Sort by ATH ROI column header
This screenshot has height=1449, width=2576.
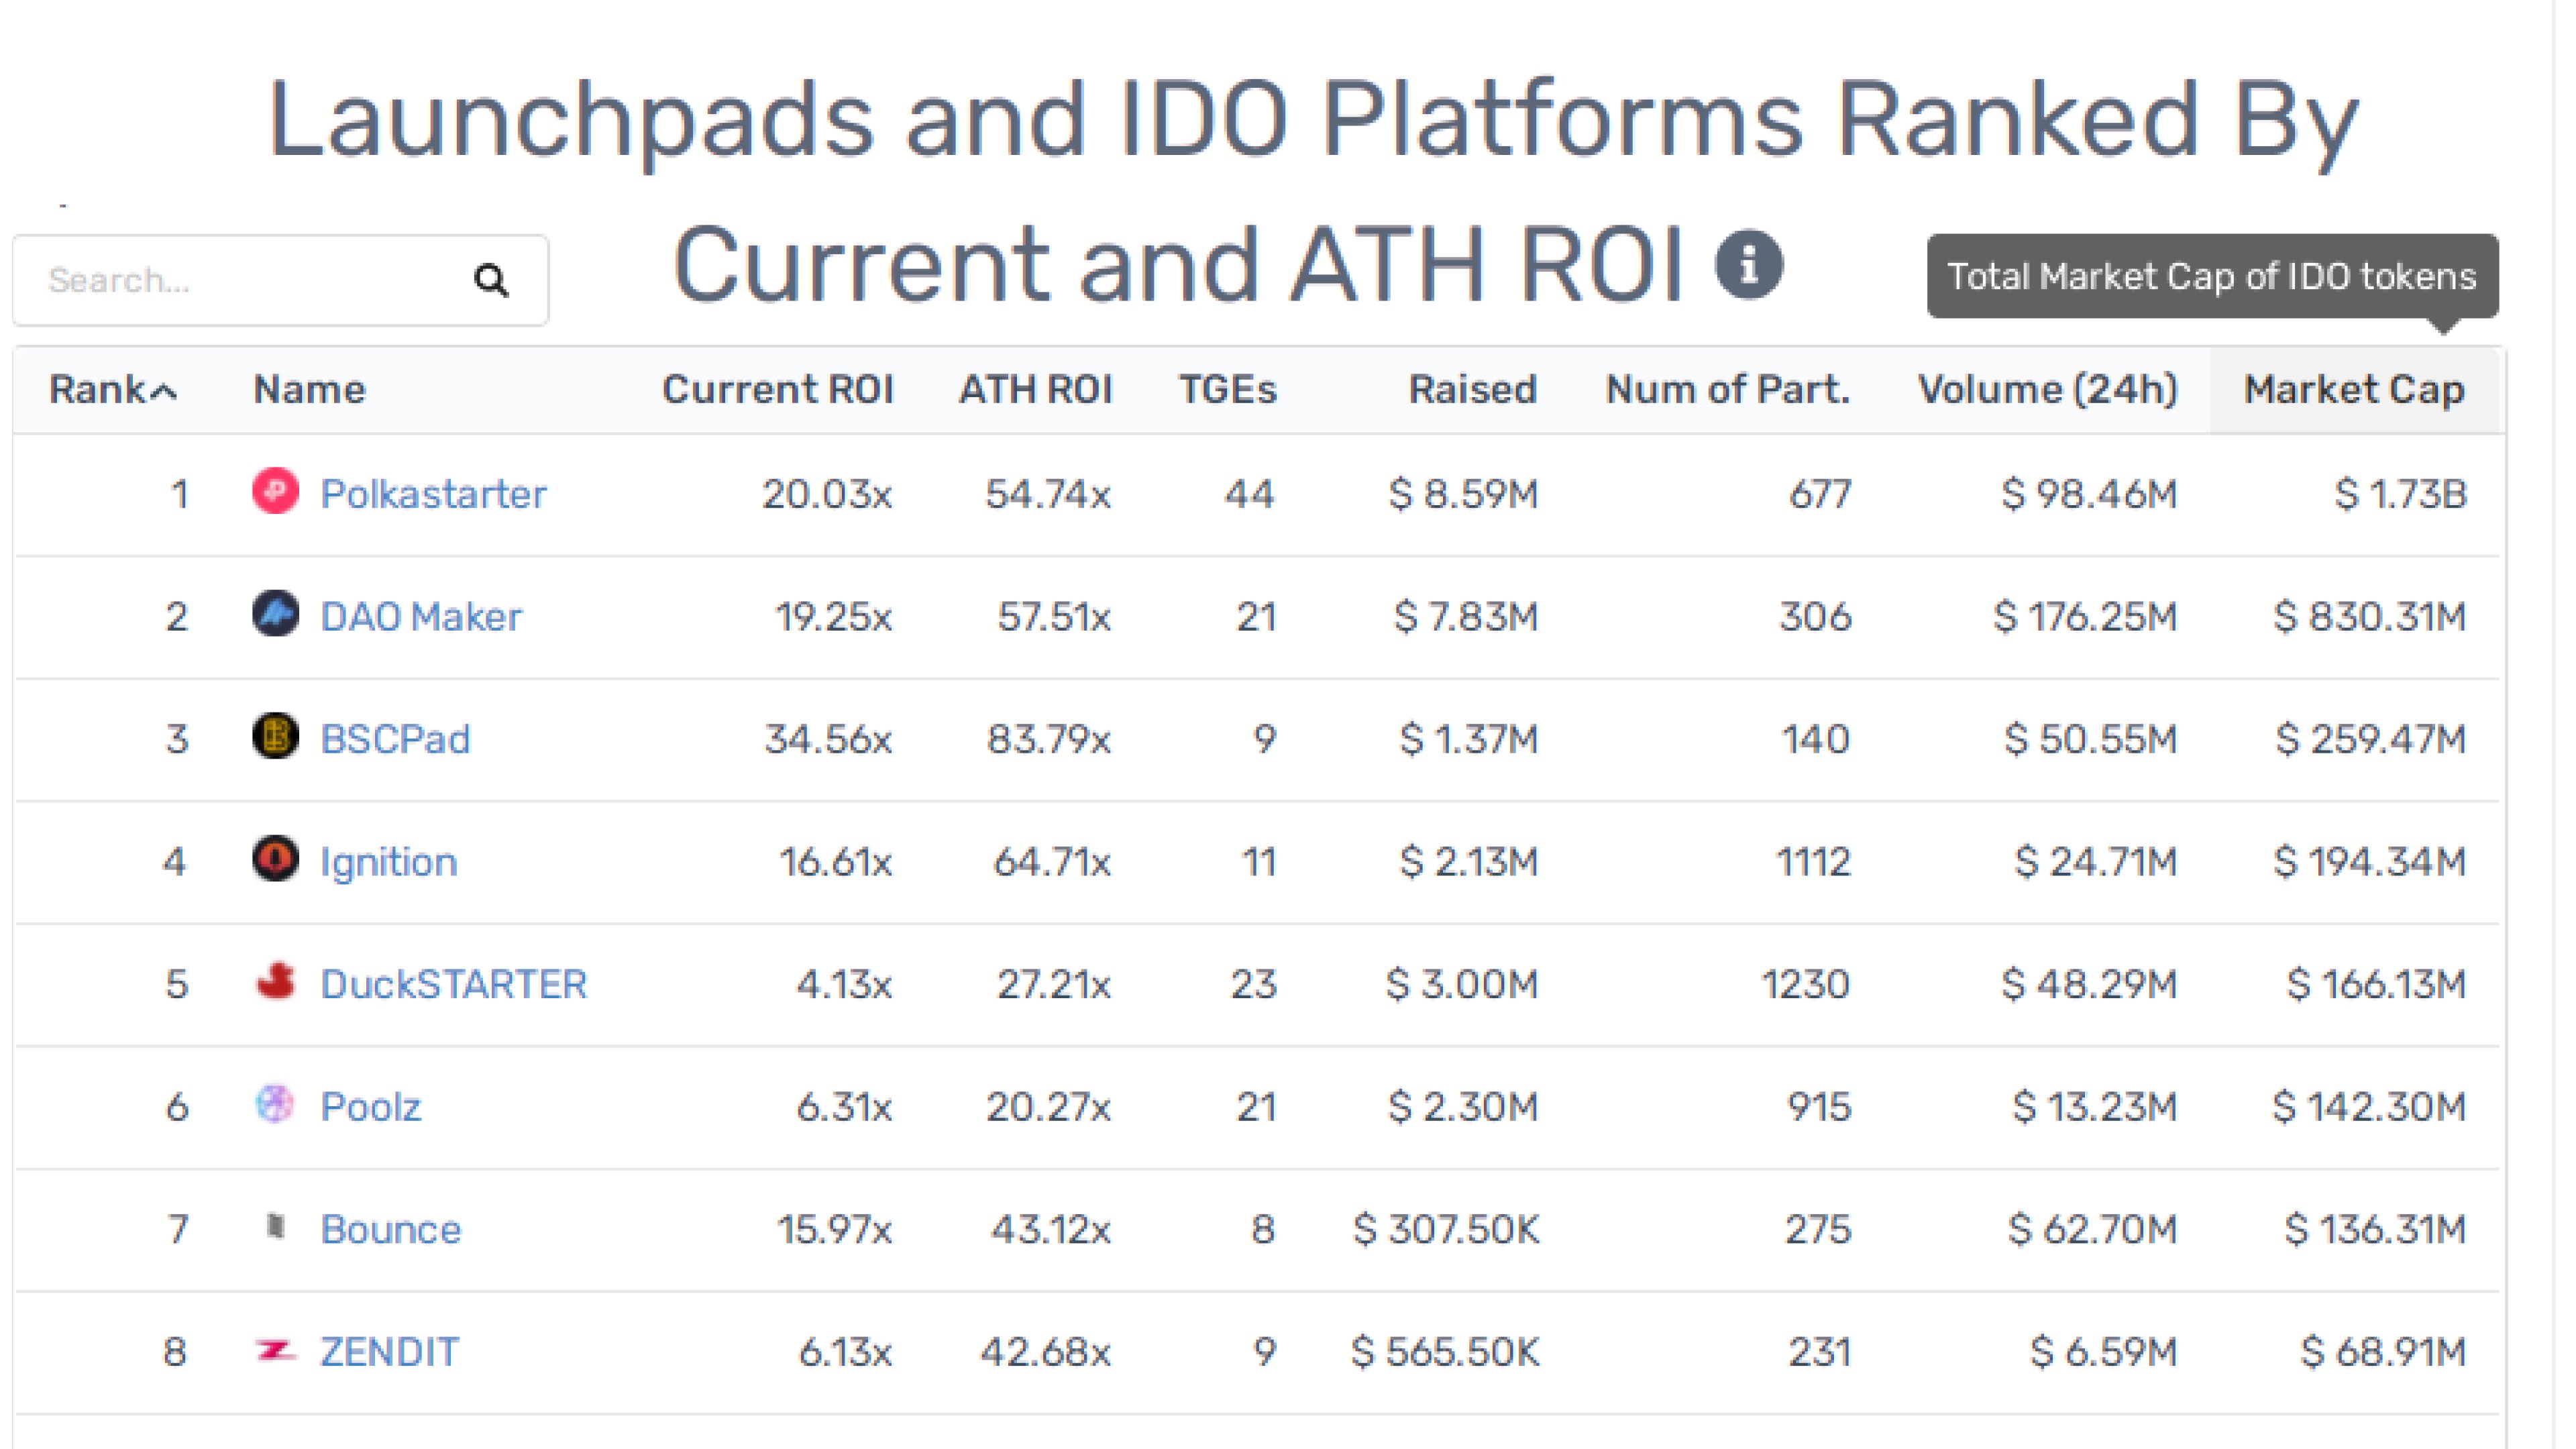click(x=1035, y=390)
